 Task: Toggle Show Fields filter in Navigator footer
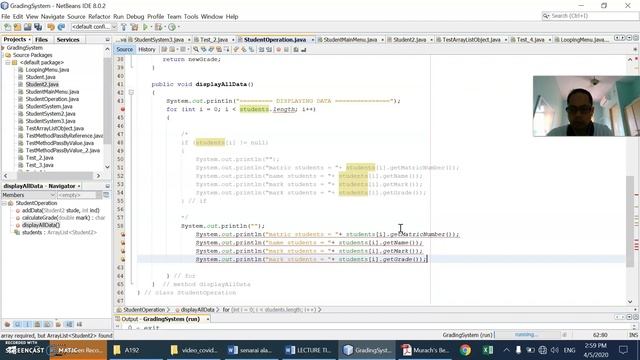17,324
